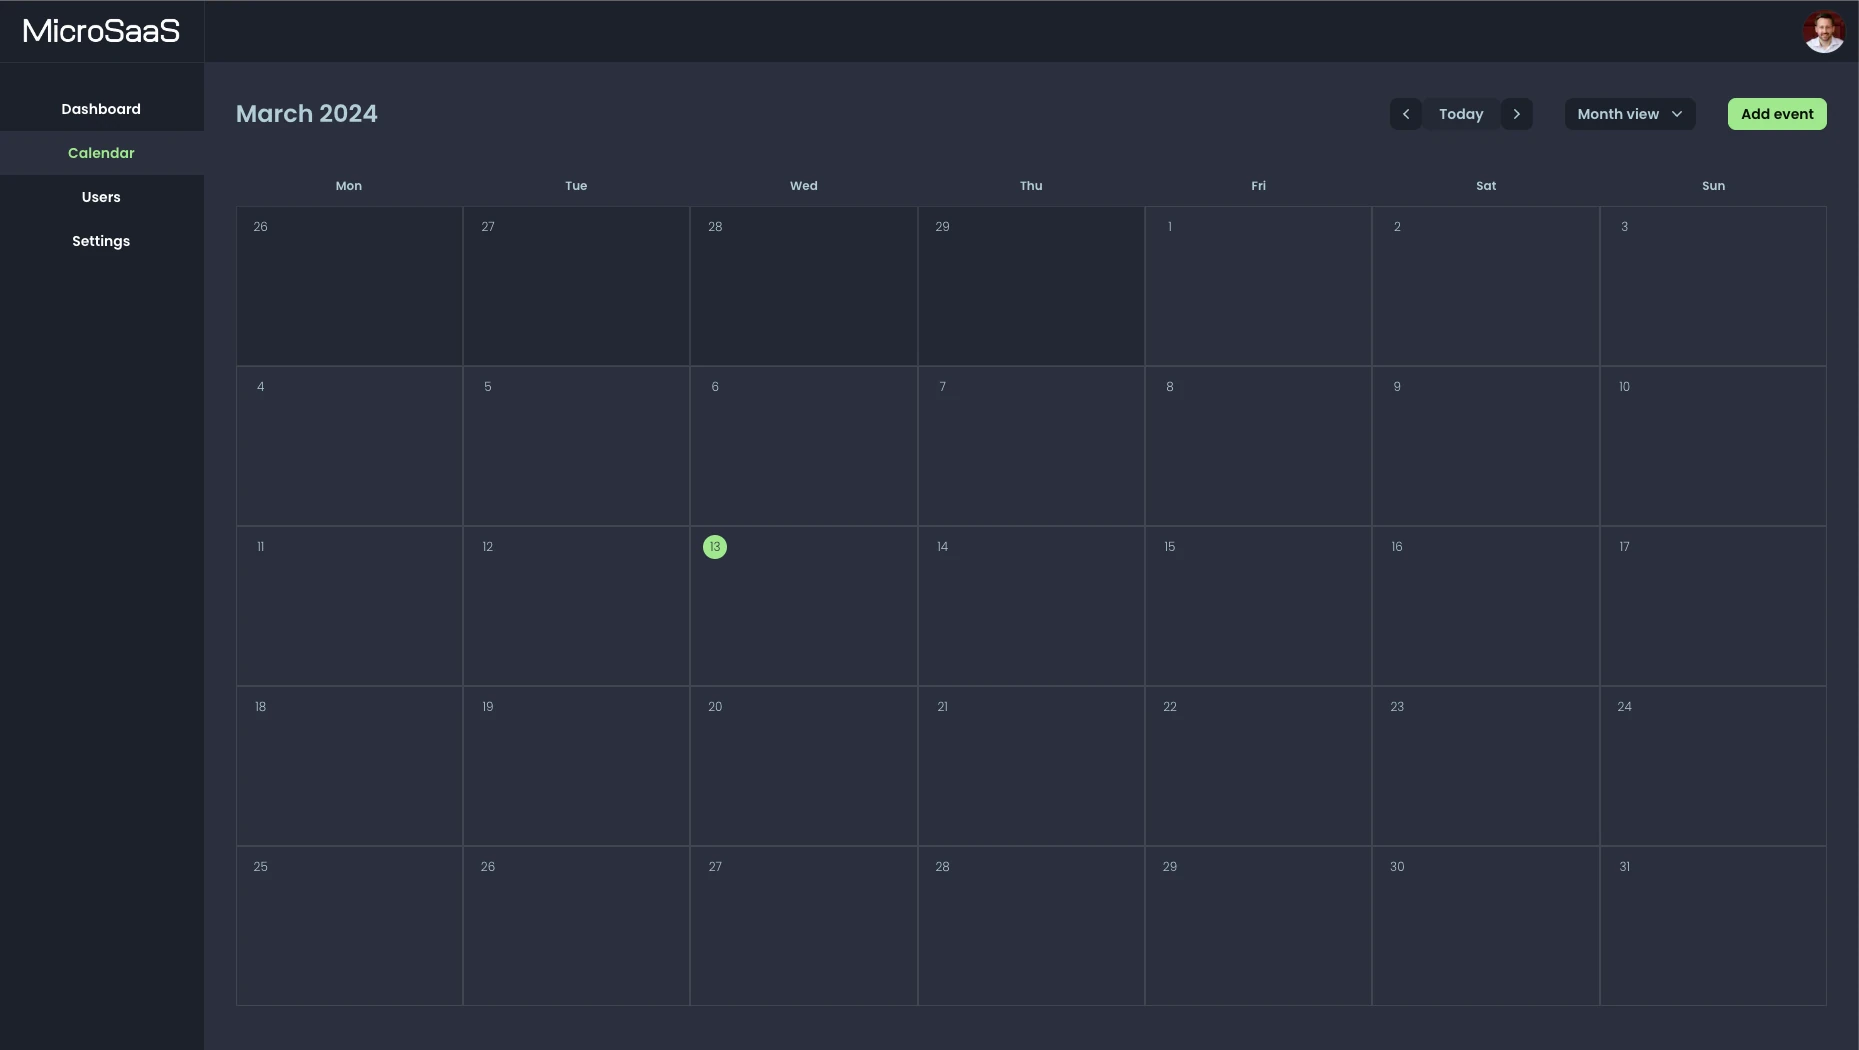Click the previous month chevron arrow
The image size is (1859, 1050).
click(x=1405, y=114)
